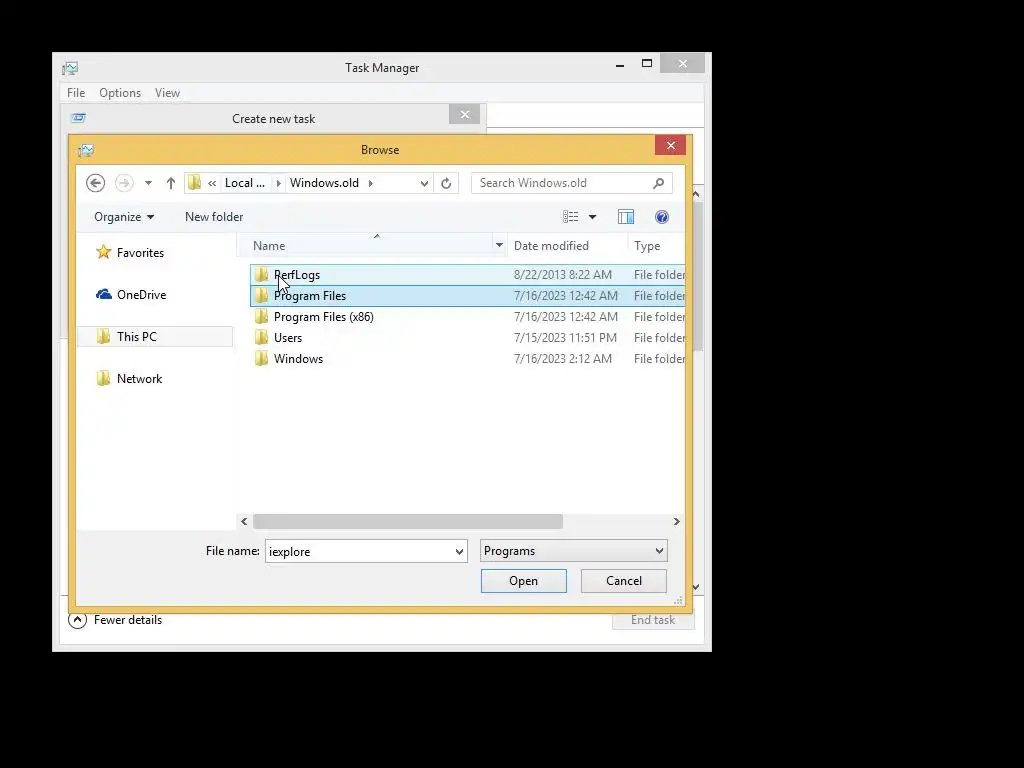Image resolution: width=1024 pixels, height=768 pixels.
Task: Click the search magnifier icon
Action: (658, 184)
